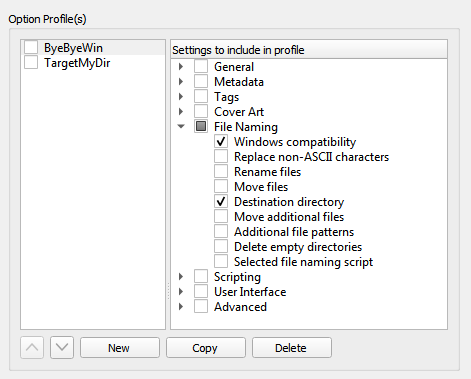Viewport: 471px width, 379px height.
Task: Enable Selected file naming script option
Action: tap(221, 261)
